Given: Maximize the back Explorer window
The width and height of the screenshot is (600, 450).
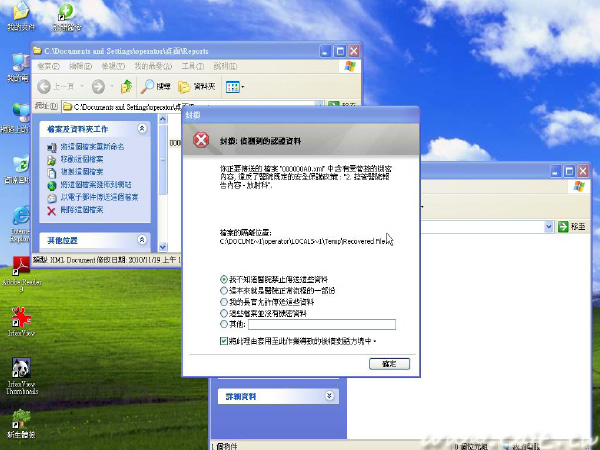Looking at the screenshot, I should click(569, 171).
